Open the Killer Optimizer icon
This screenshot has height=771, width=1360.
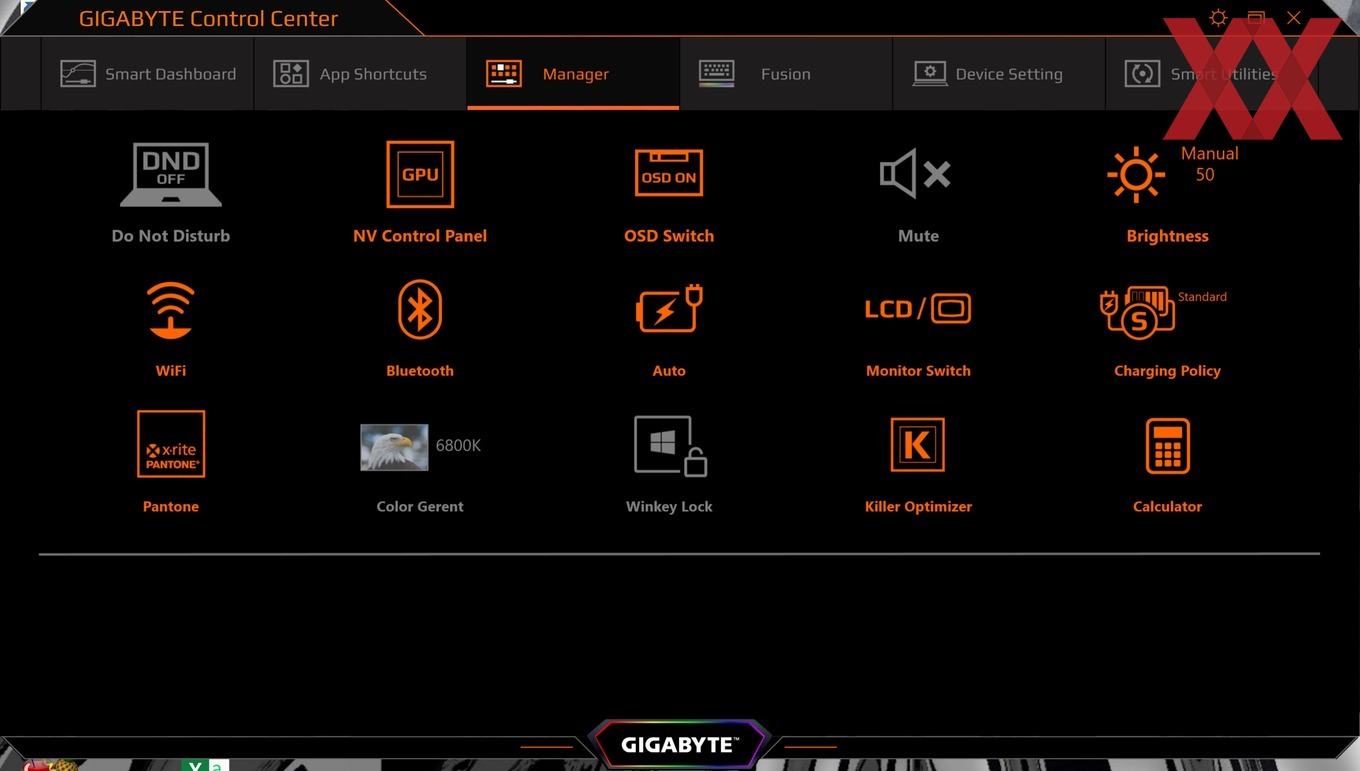[x=918, y=445]
